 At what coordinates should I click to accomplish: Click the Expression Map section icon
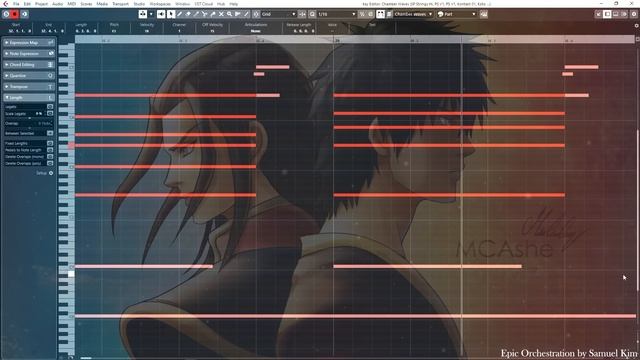51,42
